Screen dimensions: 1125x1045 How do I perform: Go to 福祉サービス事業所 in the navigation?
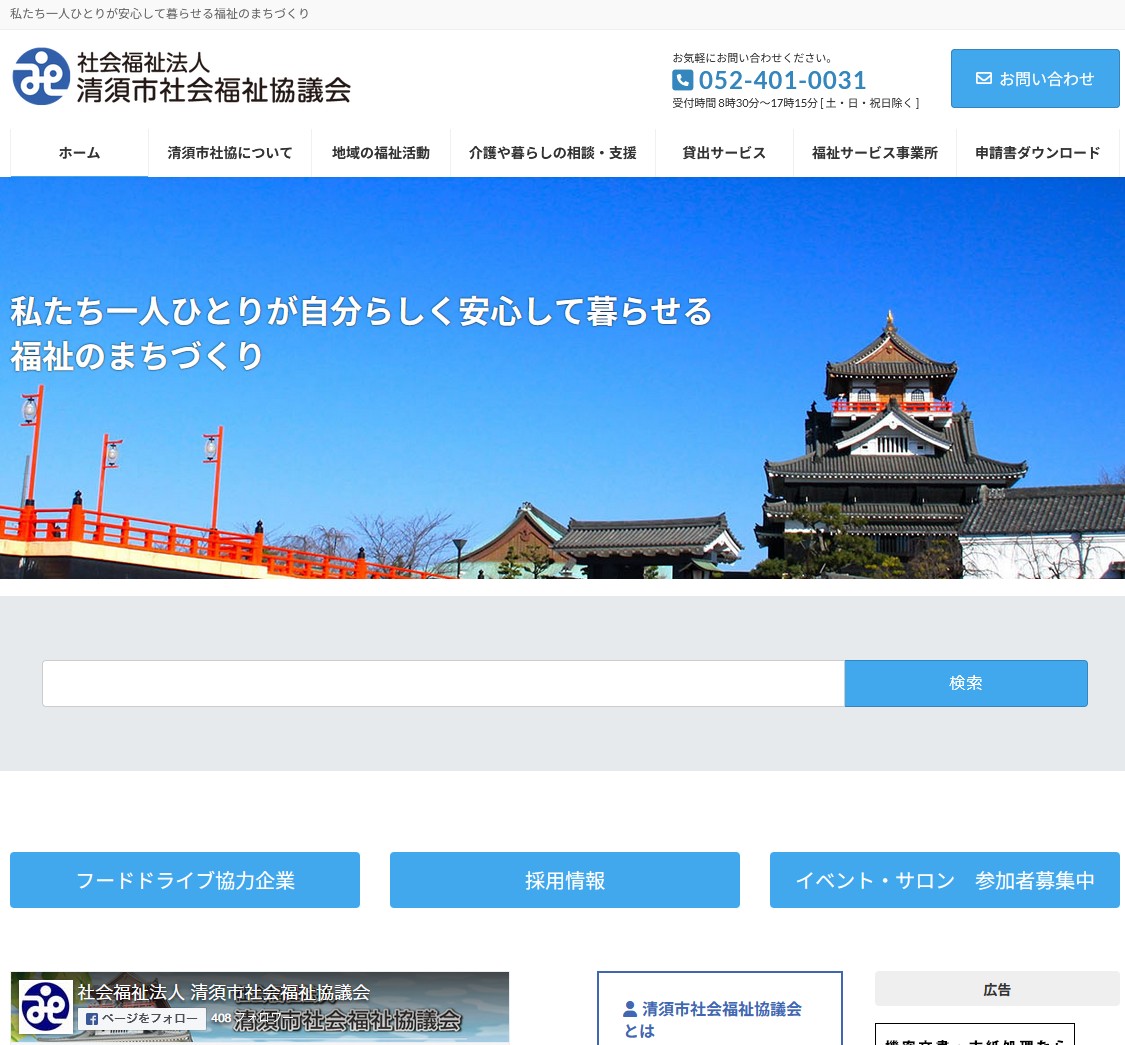(x=875, y=153)
